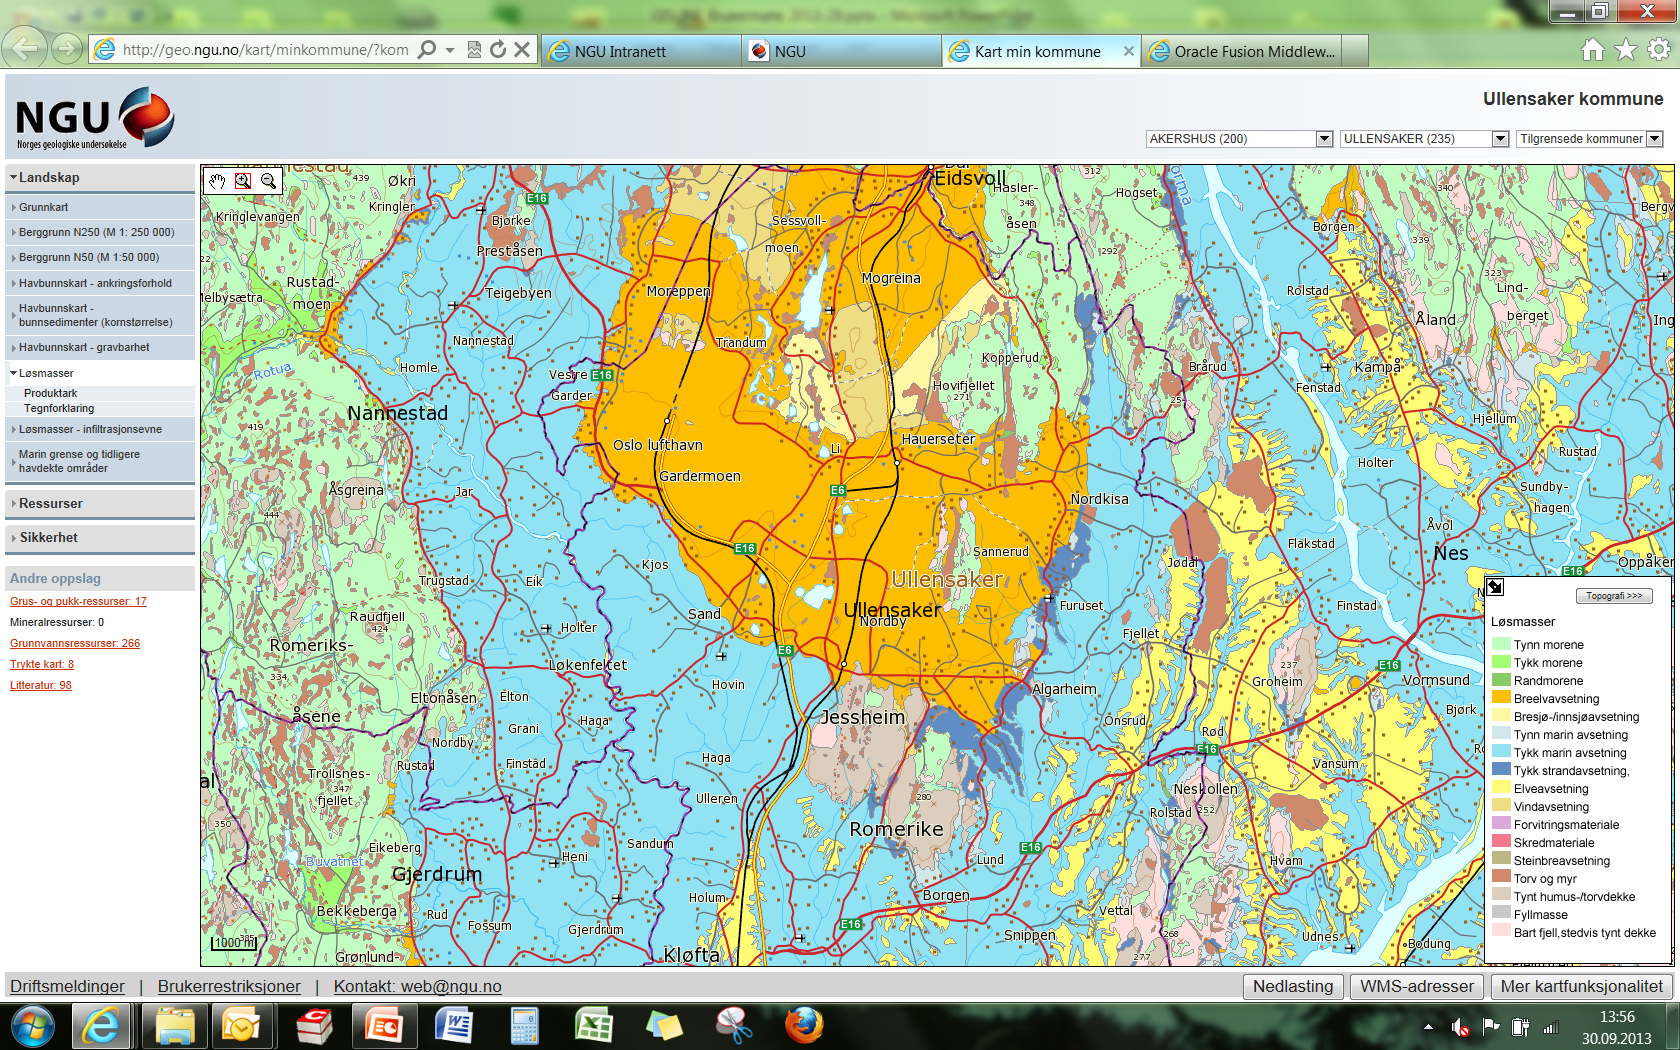Expand Berggrunn N50 layer
1680x1050 pixels.
(x=99, y=258)
